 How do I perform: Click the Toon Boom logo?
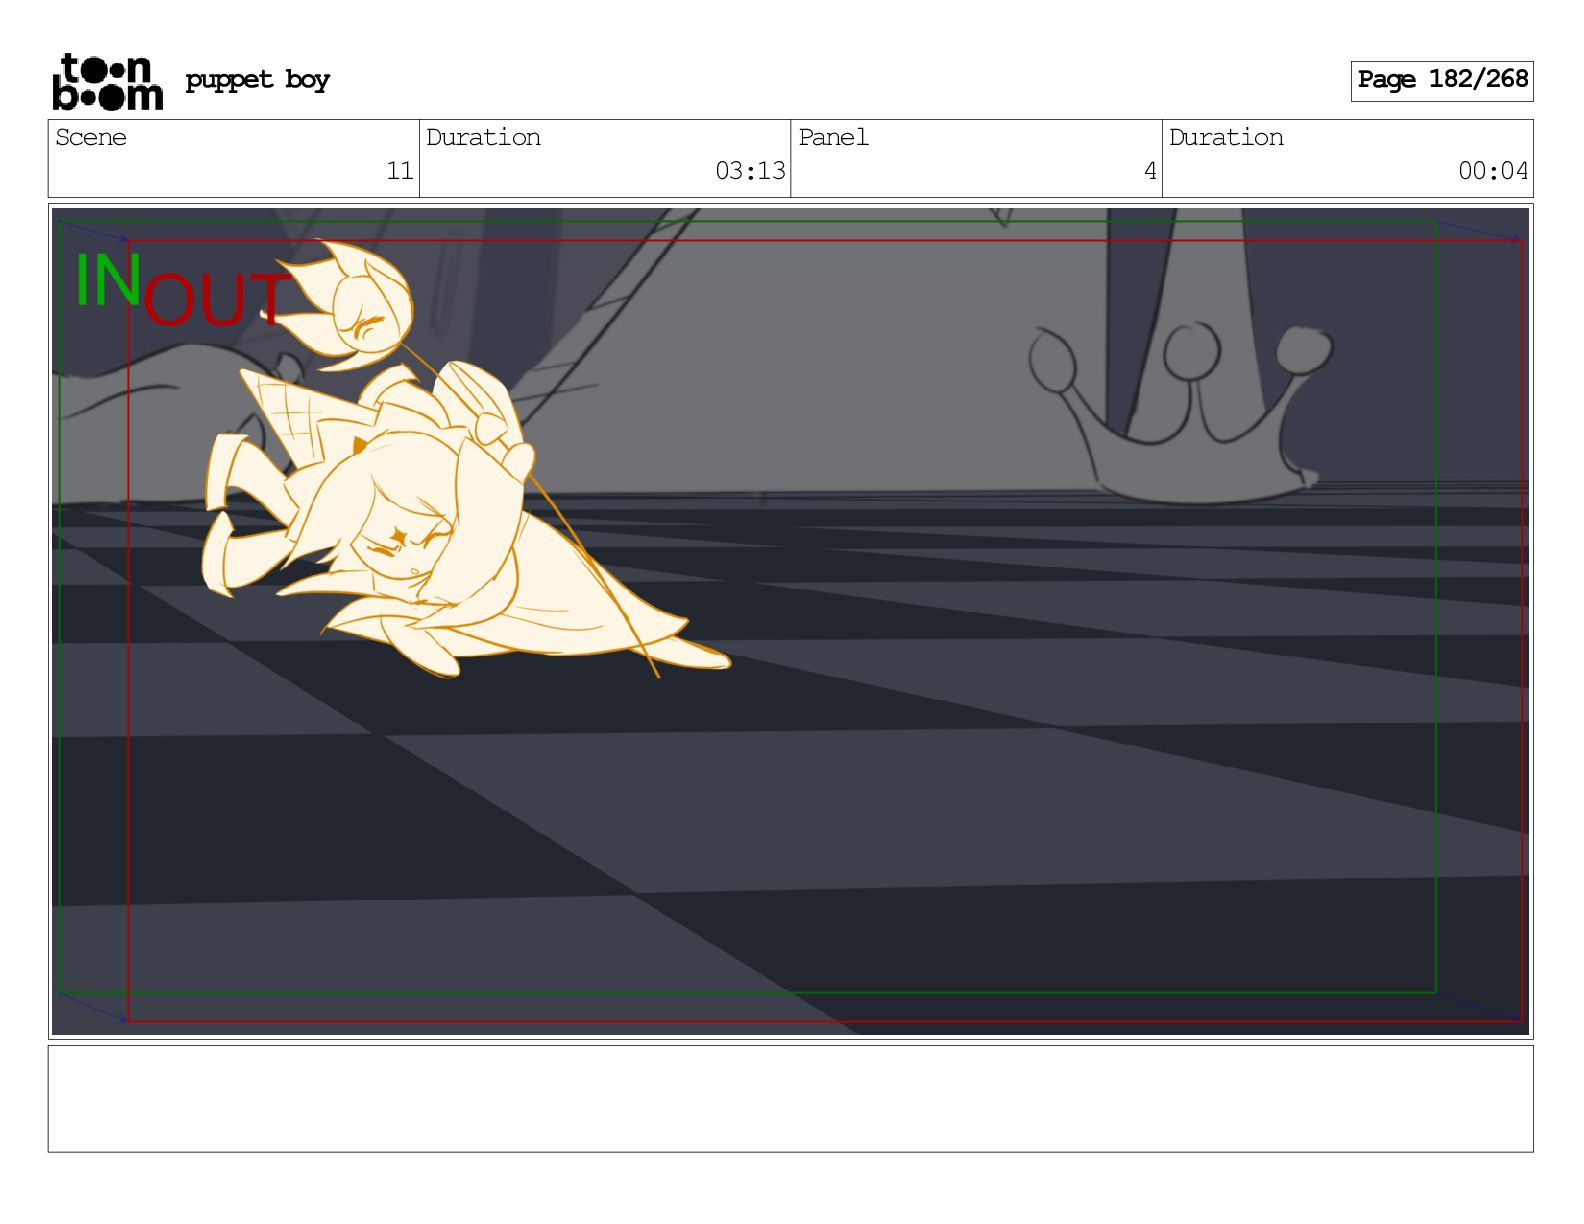coord(107,81)
